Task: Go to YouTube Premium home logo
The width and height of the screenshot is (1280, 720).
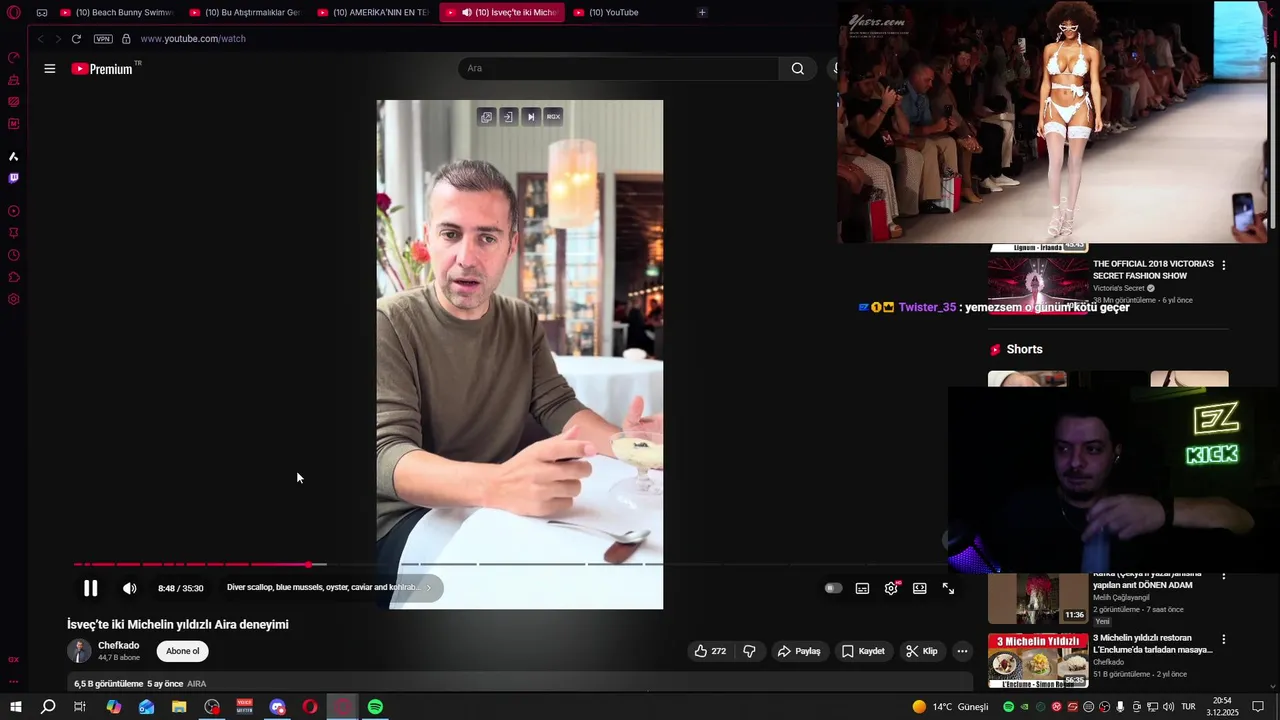Action: pyautogui.click(x=102, y=69)
